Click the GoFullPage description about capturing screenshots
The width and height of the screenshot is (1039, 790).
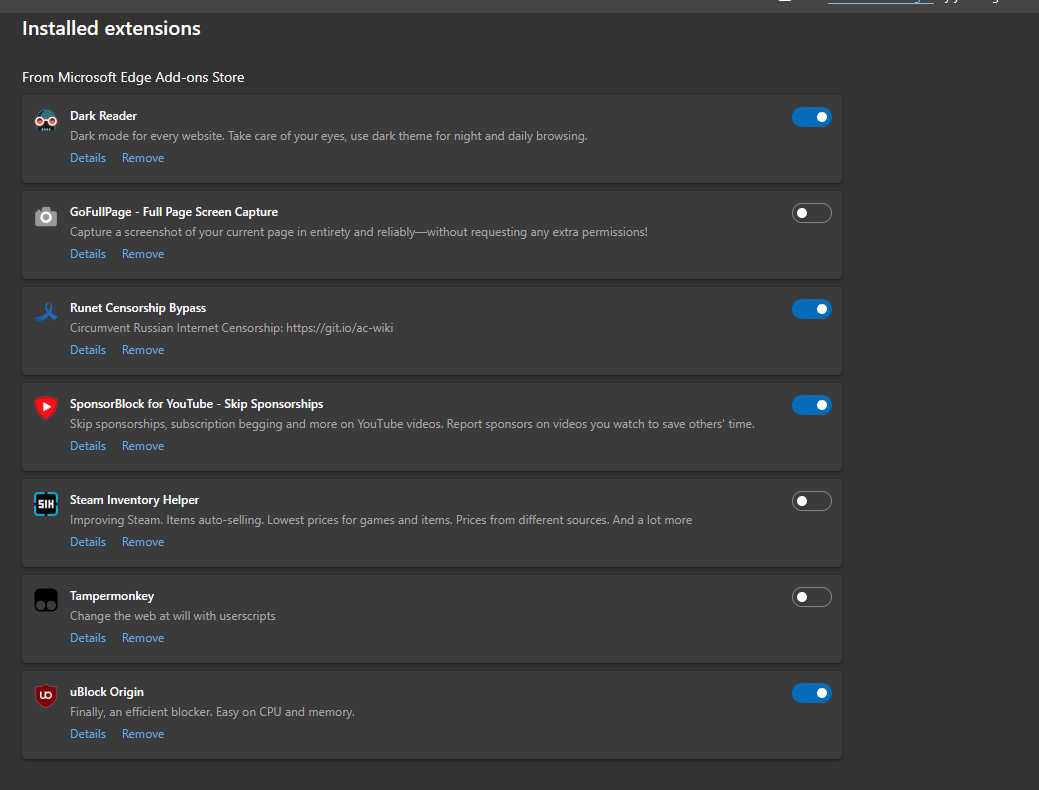click(359, 233)
